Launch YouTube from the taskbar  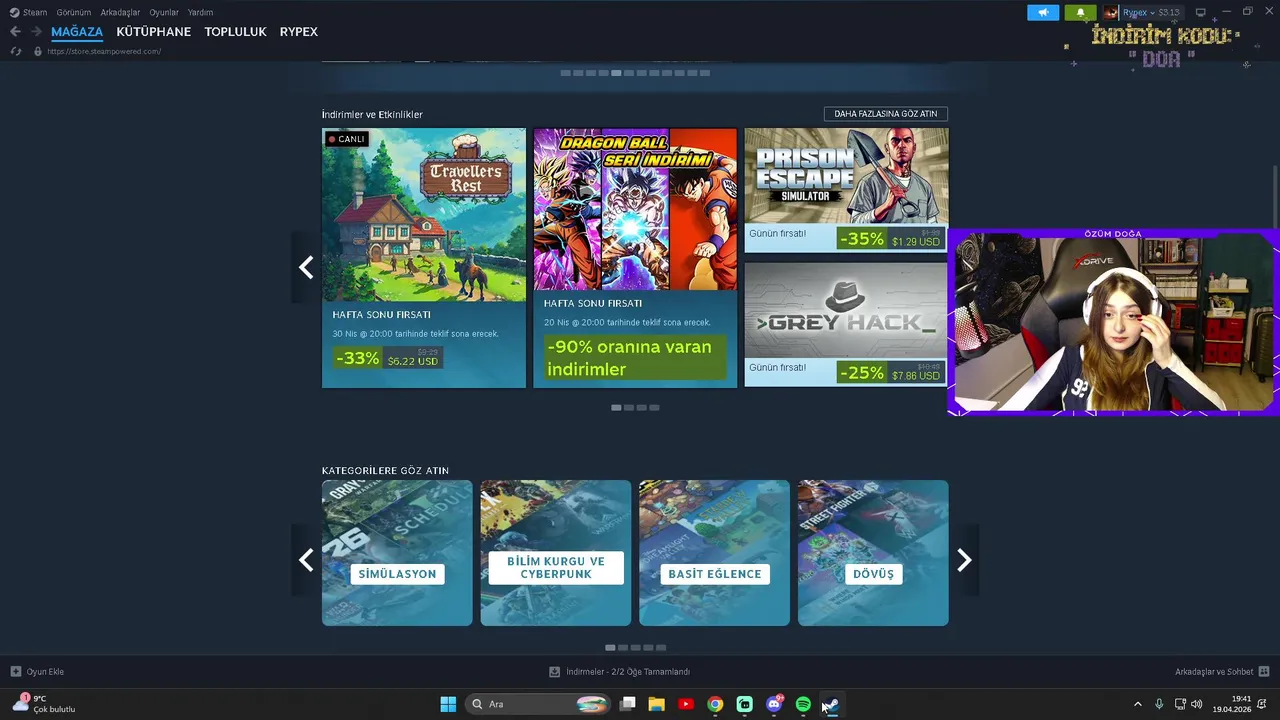pos(686,704)
